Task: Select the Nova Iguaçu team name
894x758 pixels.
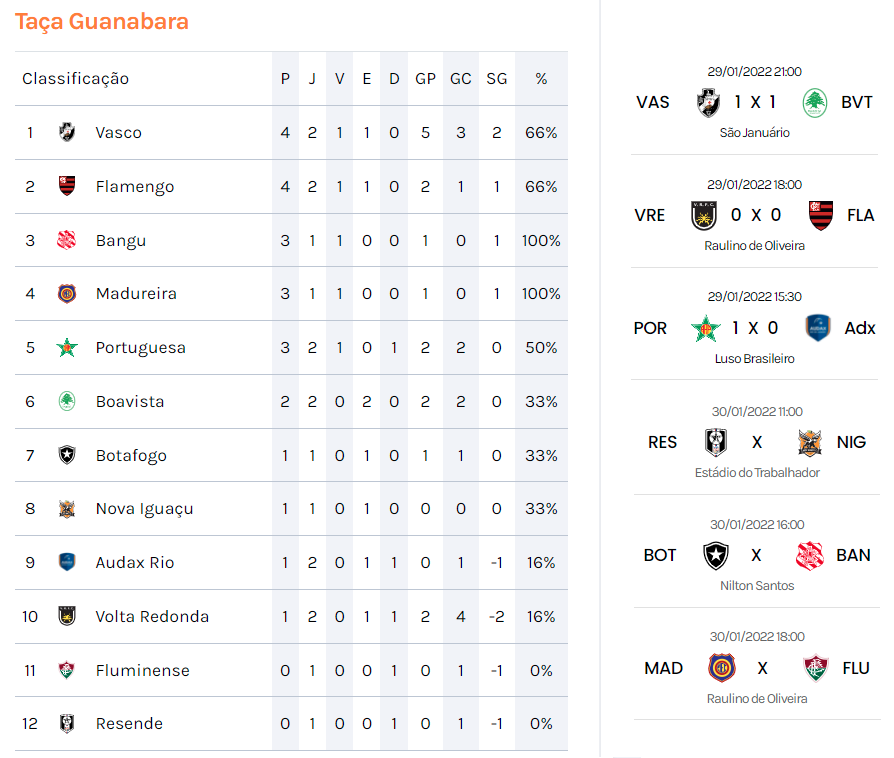Action: [144, 509]
